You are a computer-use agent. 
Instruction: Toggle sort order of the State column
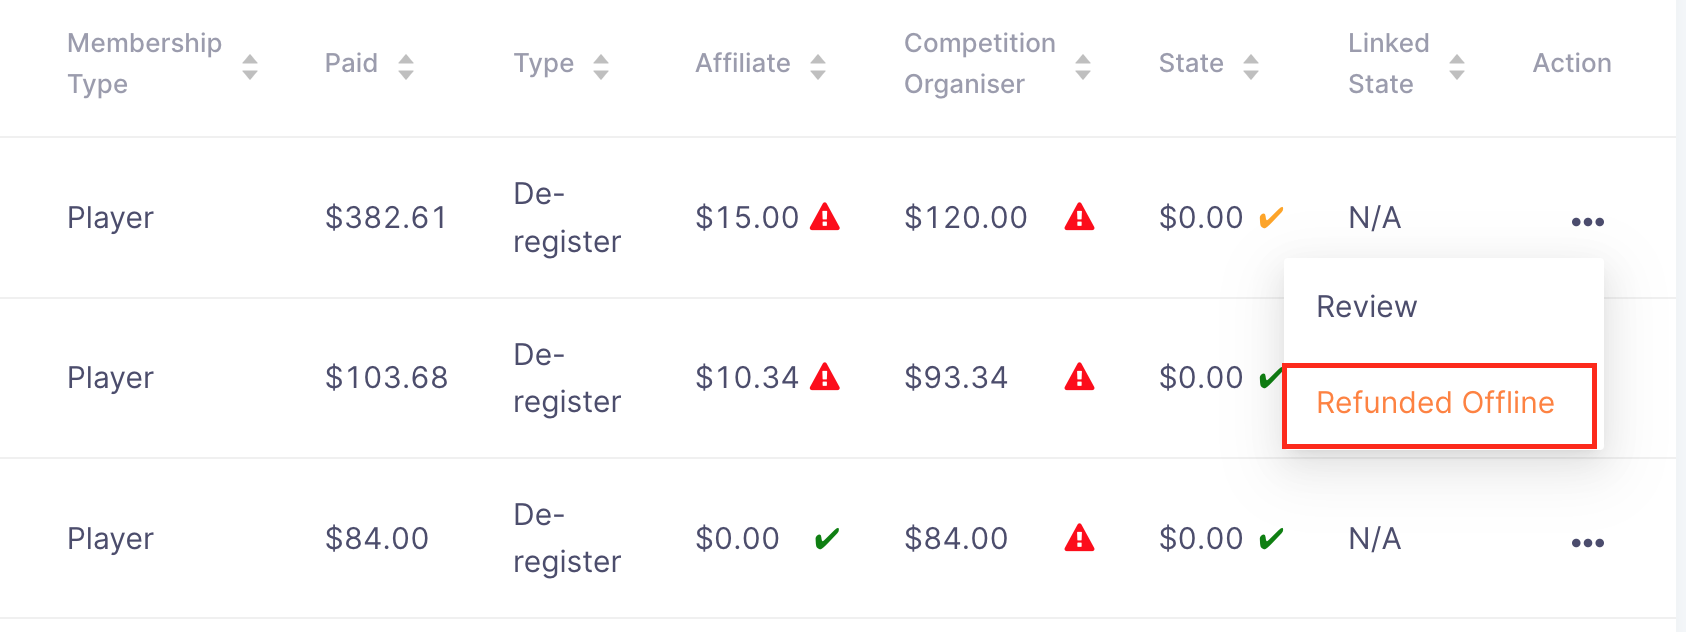tap(1250, 67)
